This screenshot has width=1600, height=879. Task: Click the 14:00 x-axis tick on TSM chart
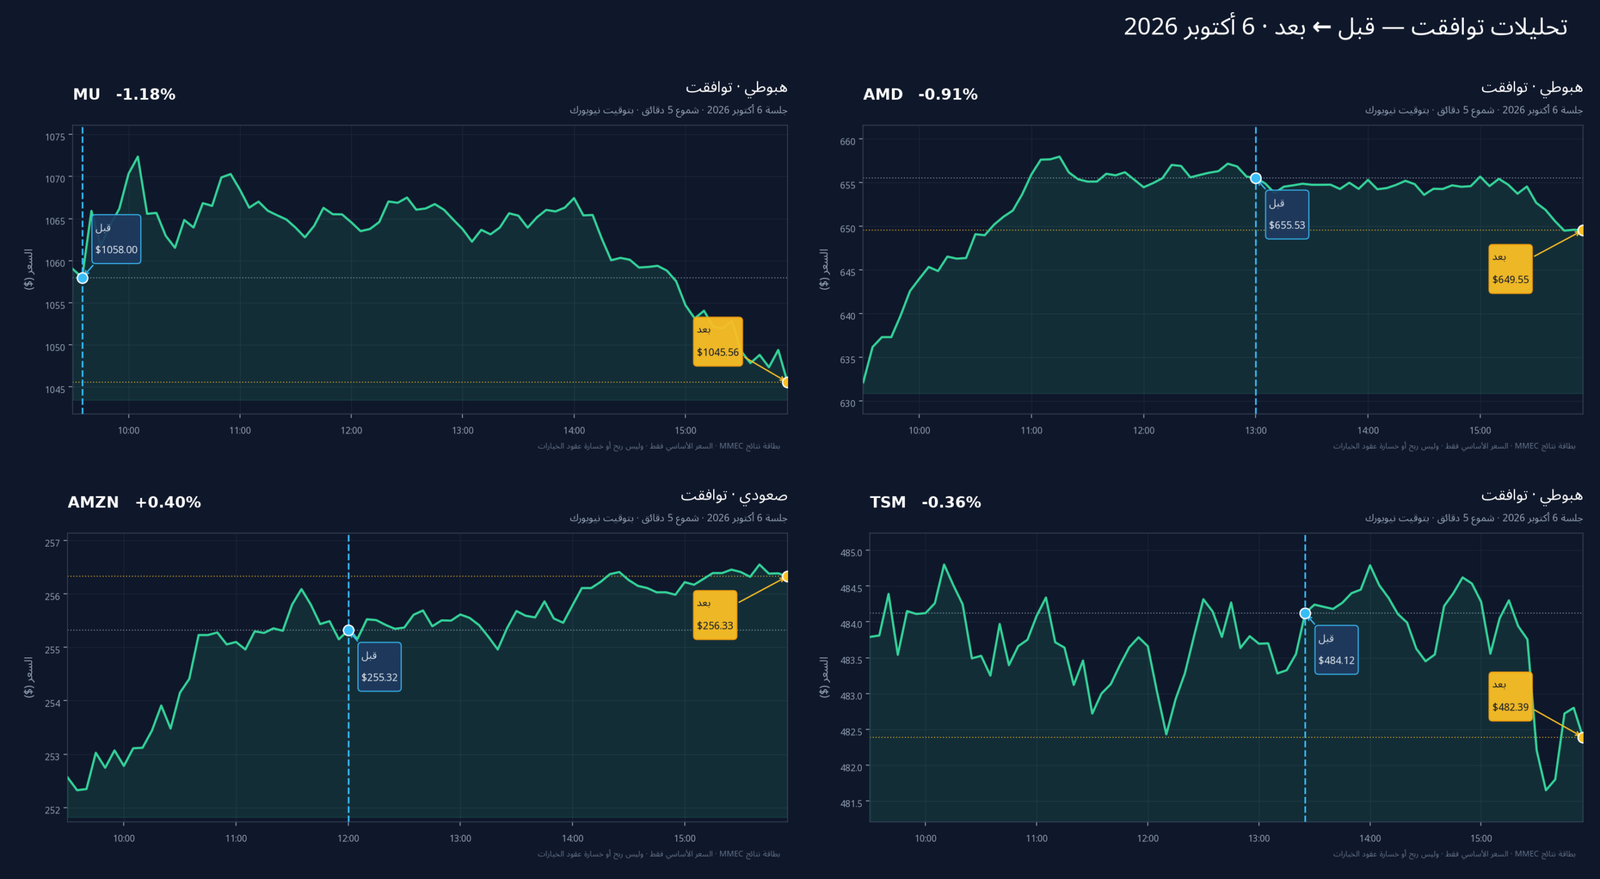pos(1370,839)
